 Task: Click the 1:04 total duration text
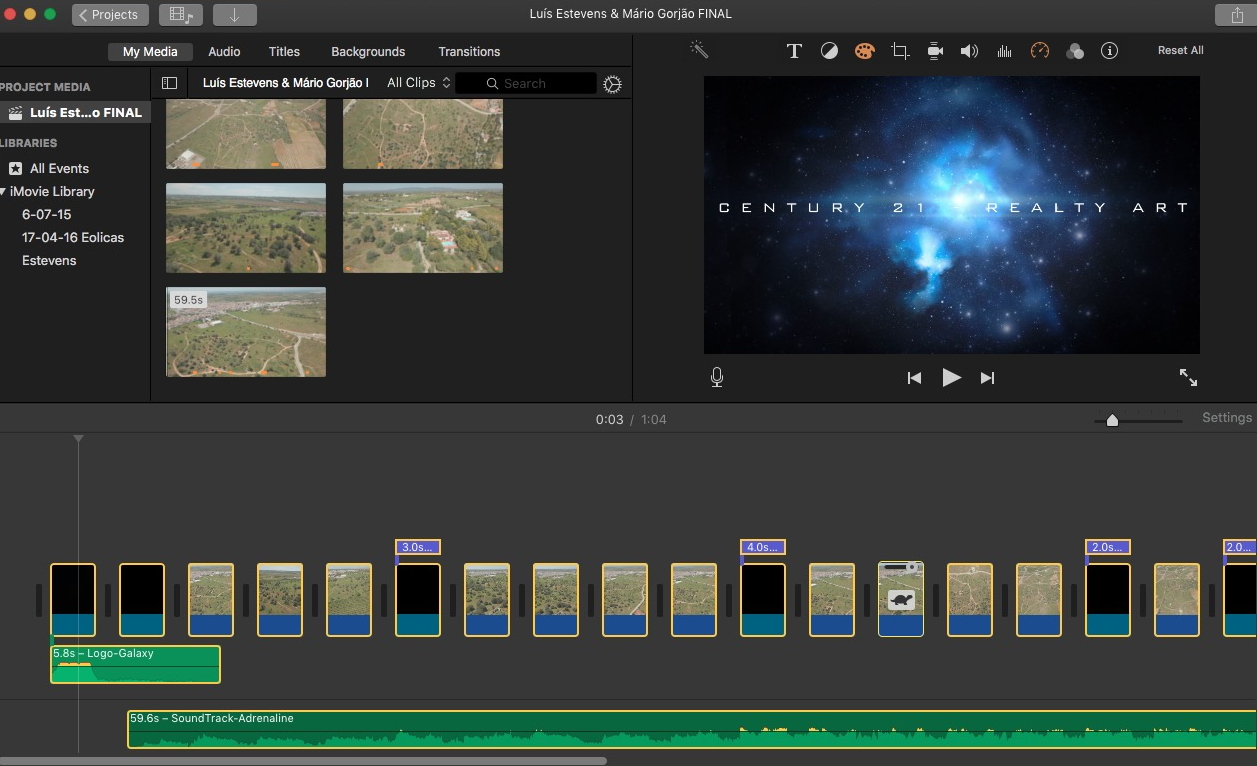654,419
